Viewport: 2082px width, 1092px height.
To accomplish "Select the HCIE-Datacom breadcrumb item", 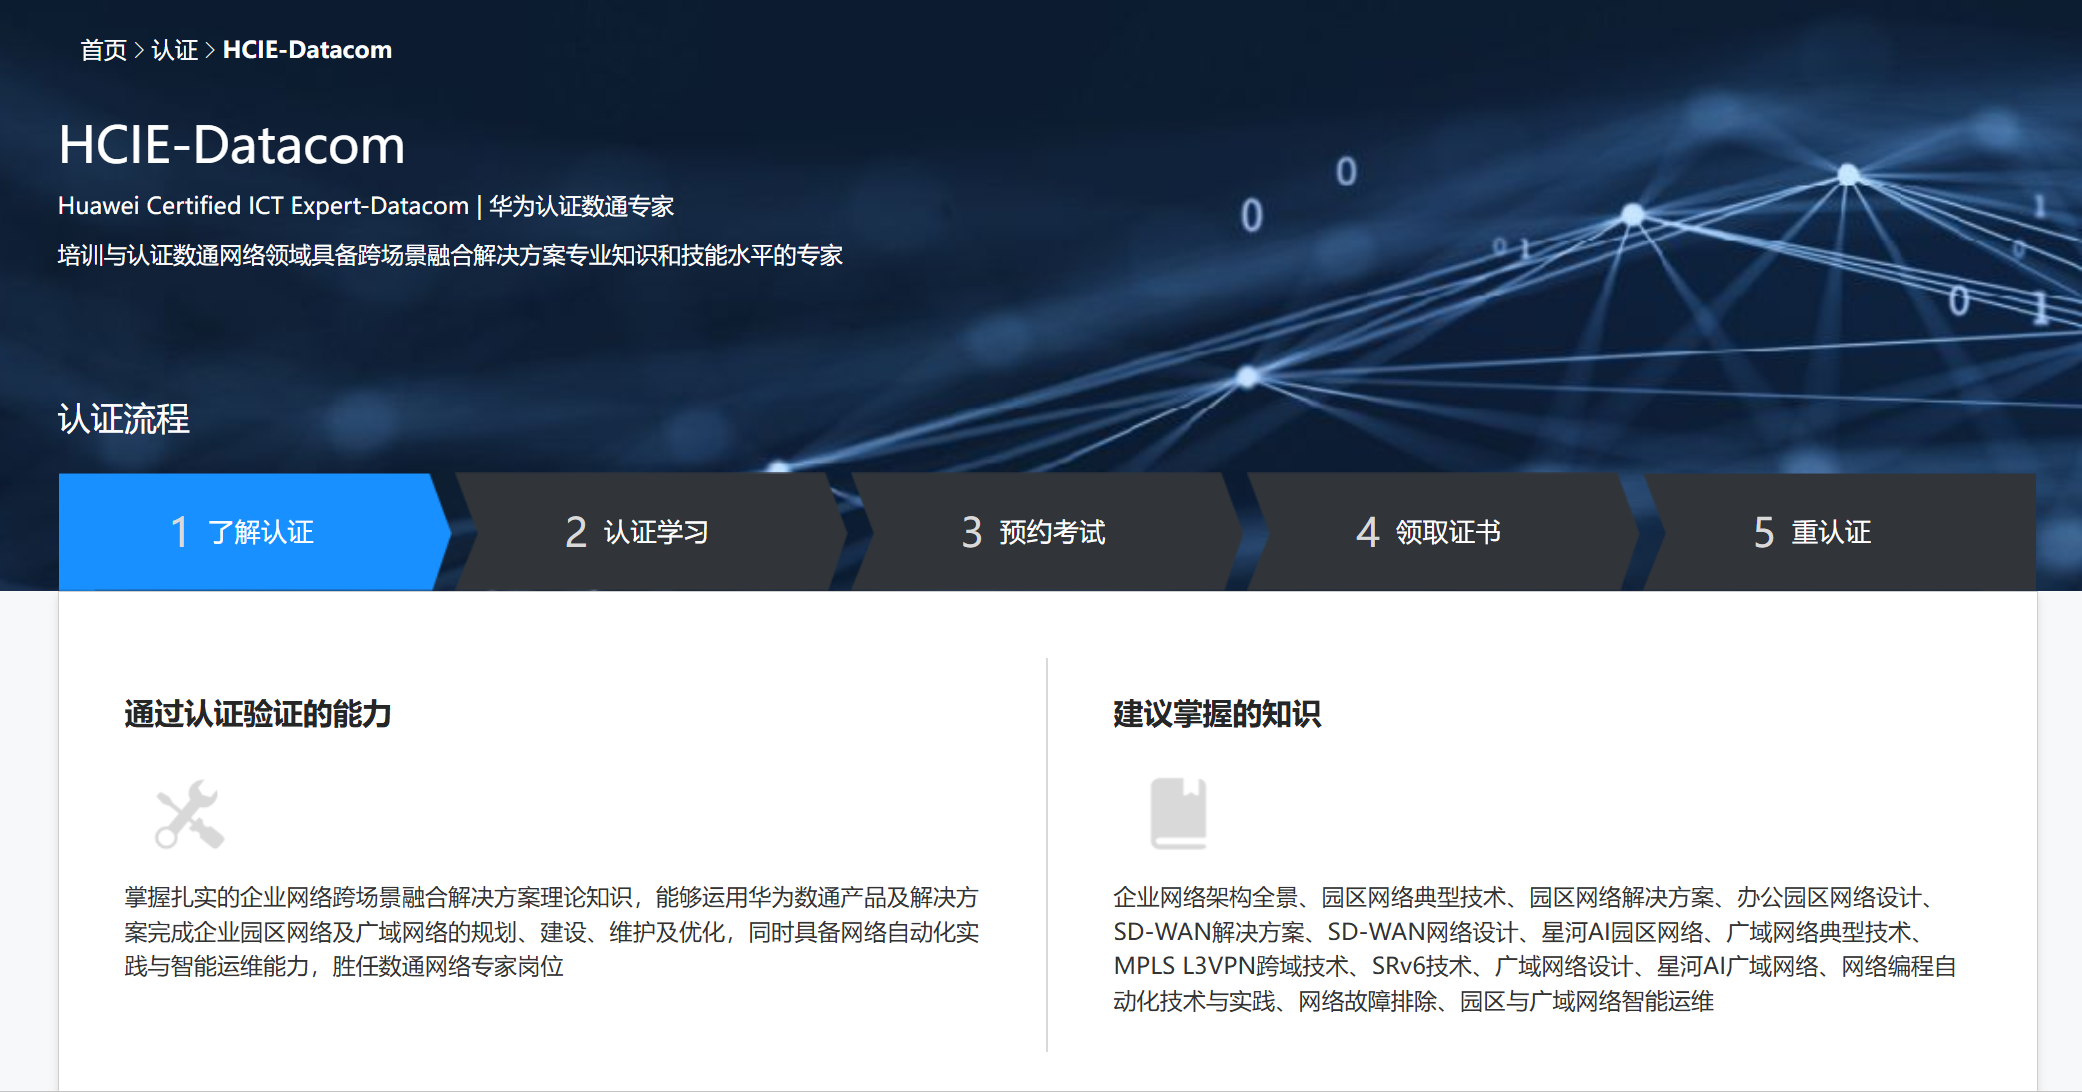I will point(307,50).
